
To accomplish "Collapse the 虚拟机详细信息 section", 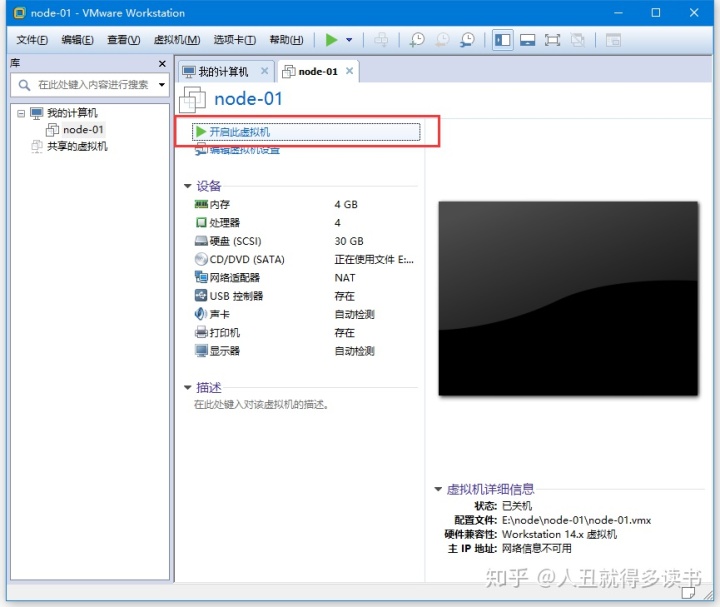I will 438,489.
